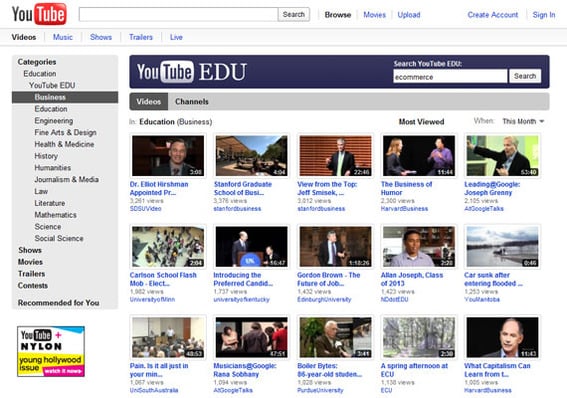This screenshot has width=567, height=398.
Task: Click the Sign In link
Action: [x=544, y=15]
